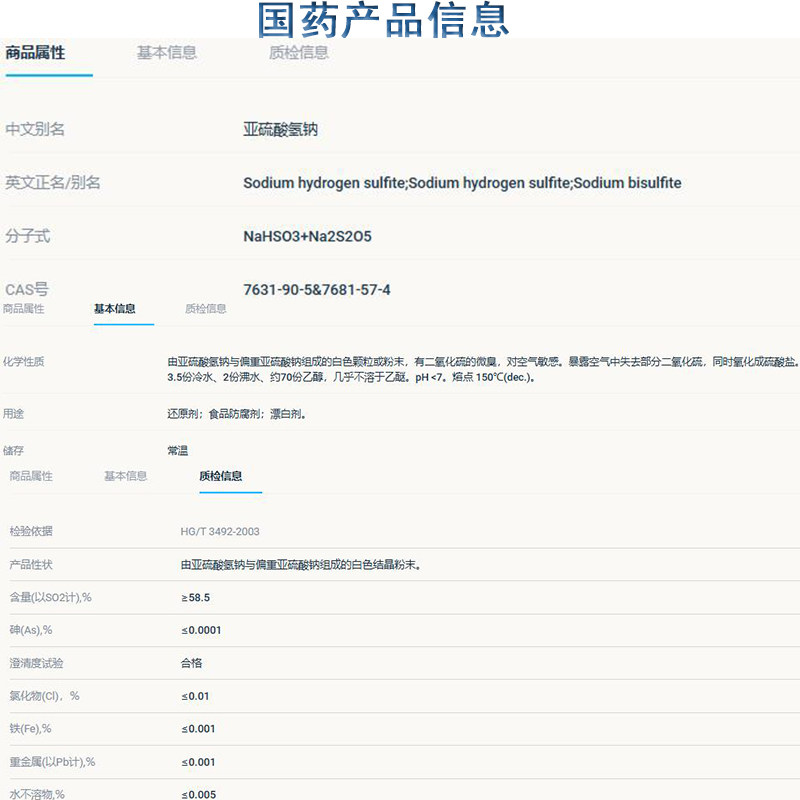Open the HG/T 3492-2003 inspection standard
The image size is (800, 800).
(220, 531)
